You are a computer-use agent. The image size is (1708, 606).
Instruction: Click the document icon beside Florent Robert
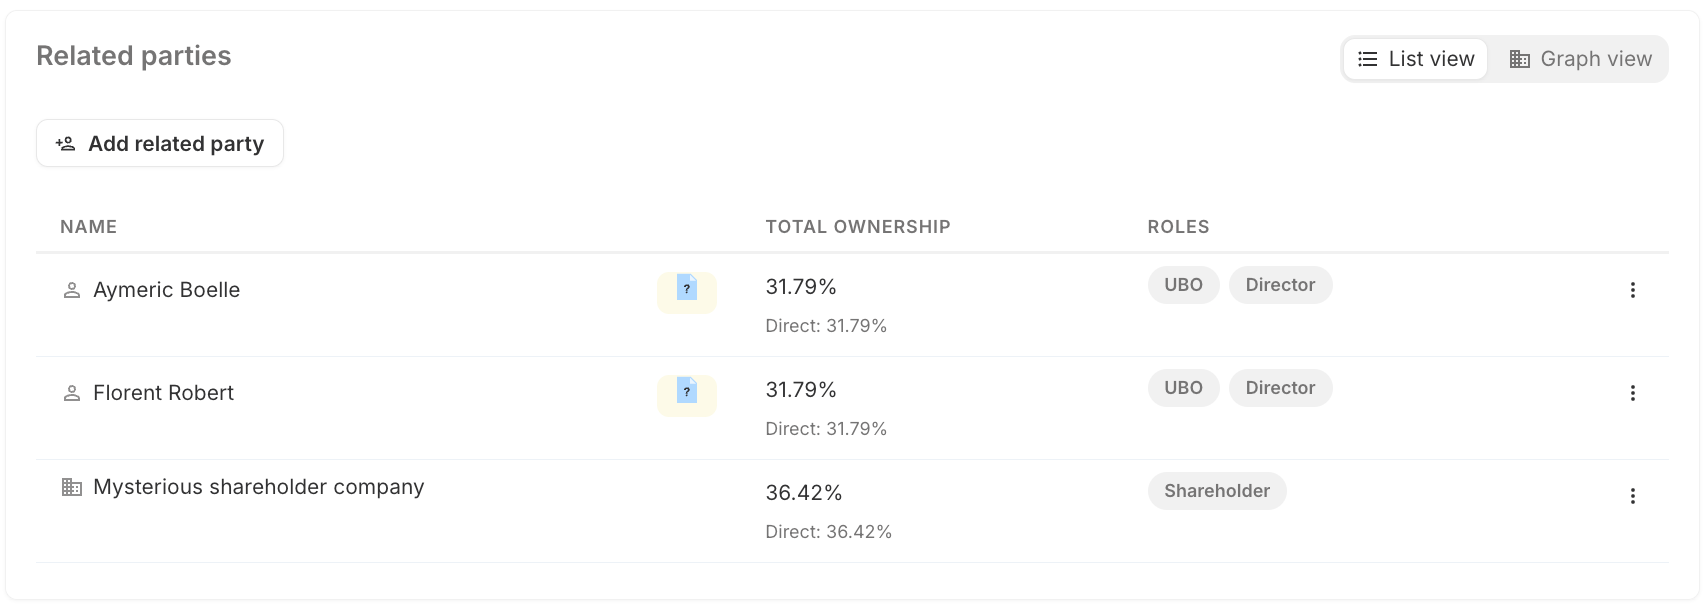[x=687, y=392]
